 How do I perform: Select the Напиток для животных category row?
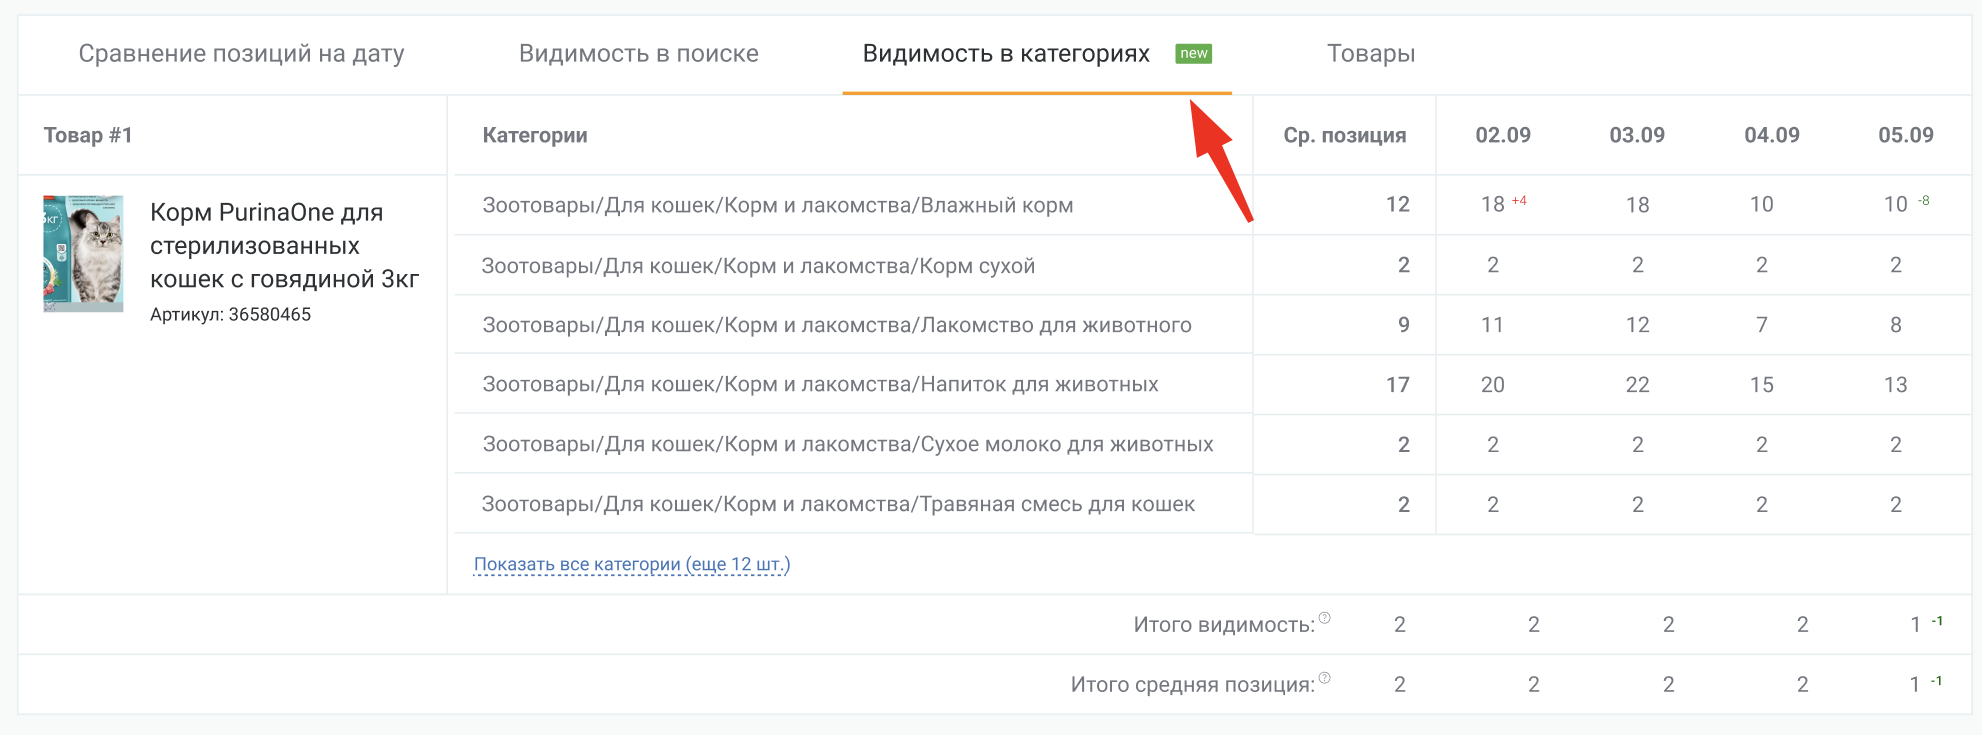(x=853, y=384)
